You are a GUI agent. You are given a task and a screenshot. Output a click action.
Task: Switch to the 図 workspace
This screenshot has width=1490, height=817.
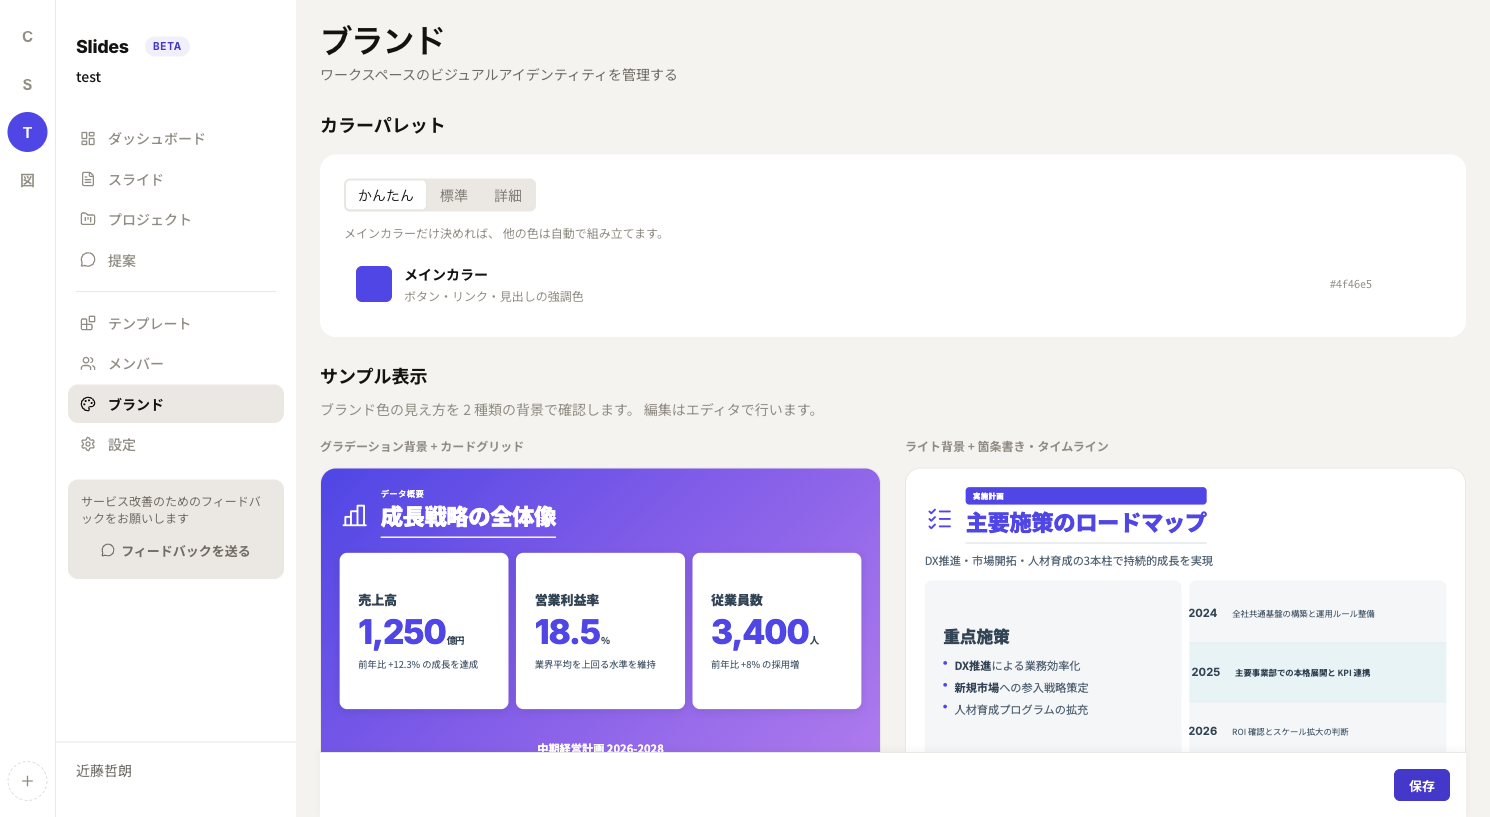click(x=27, y=180)
